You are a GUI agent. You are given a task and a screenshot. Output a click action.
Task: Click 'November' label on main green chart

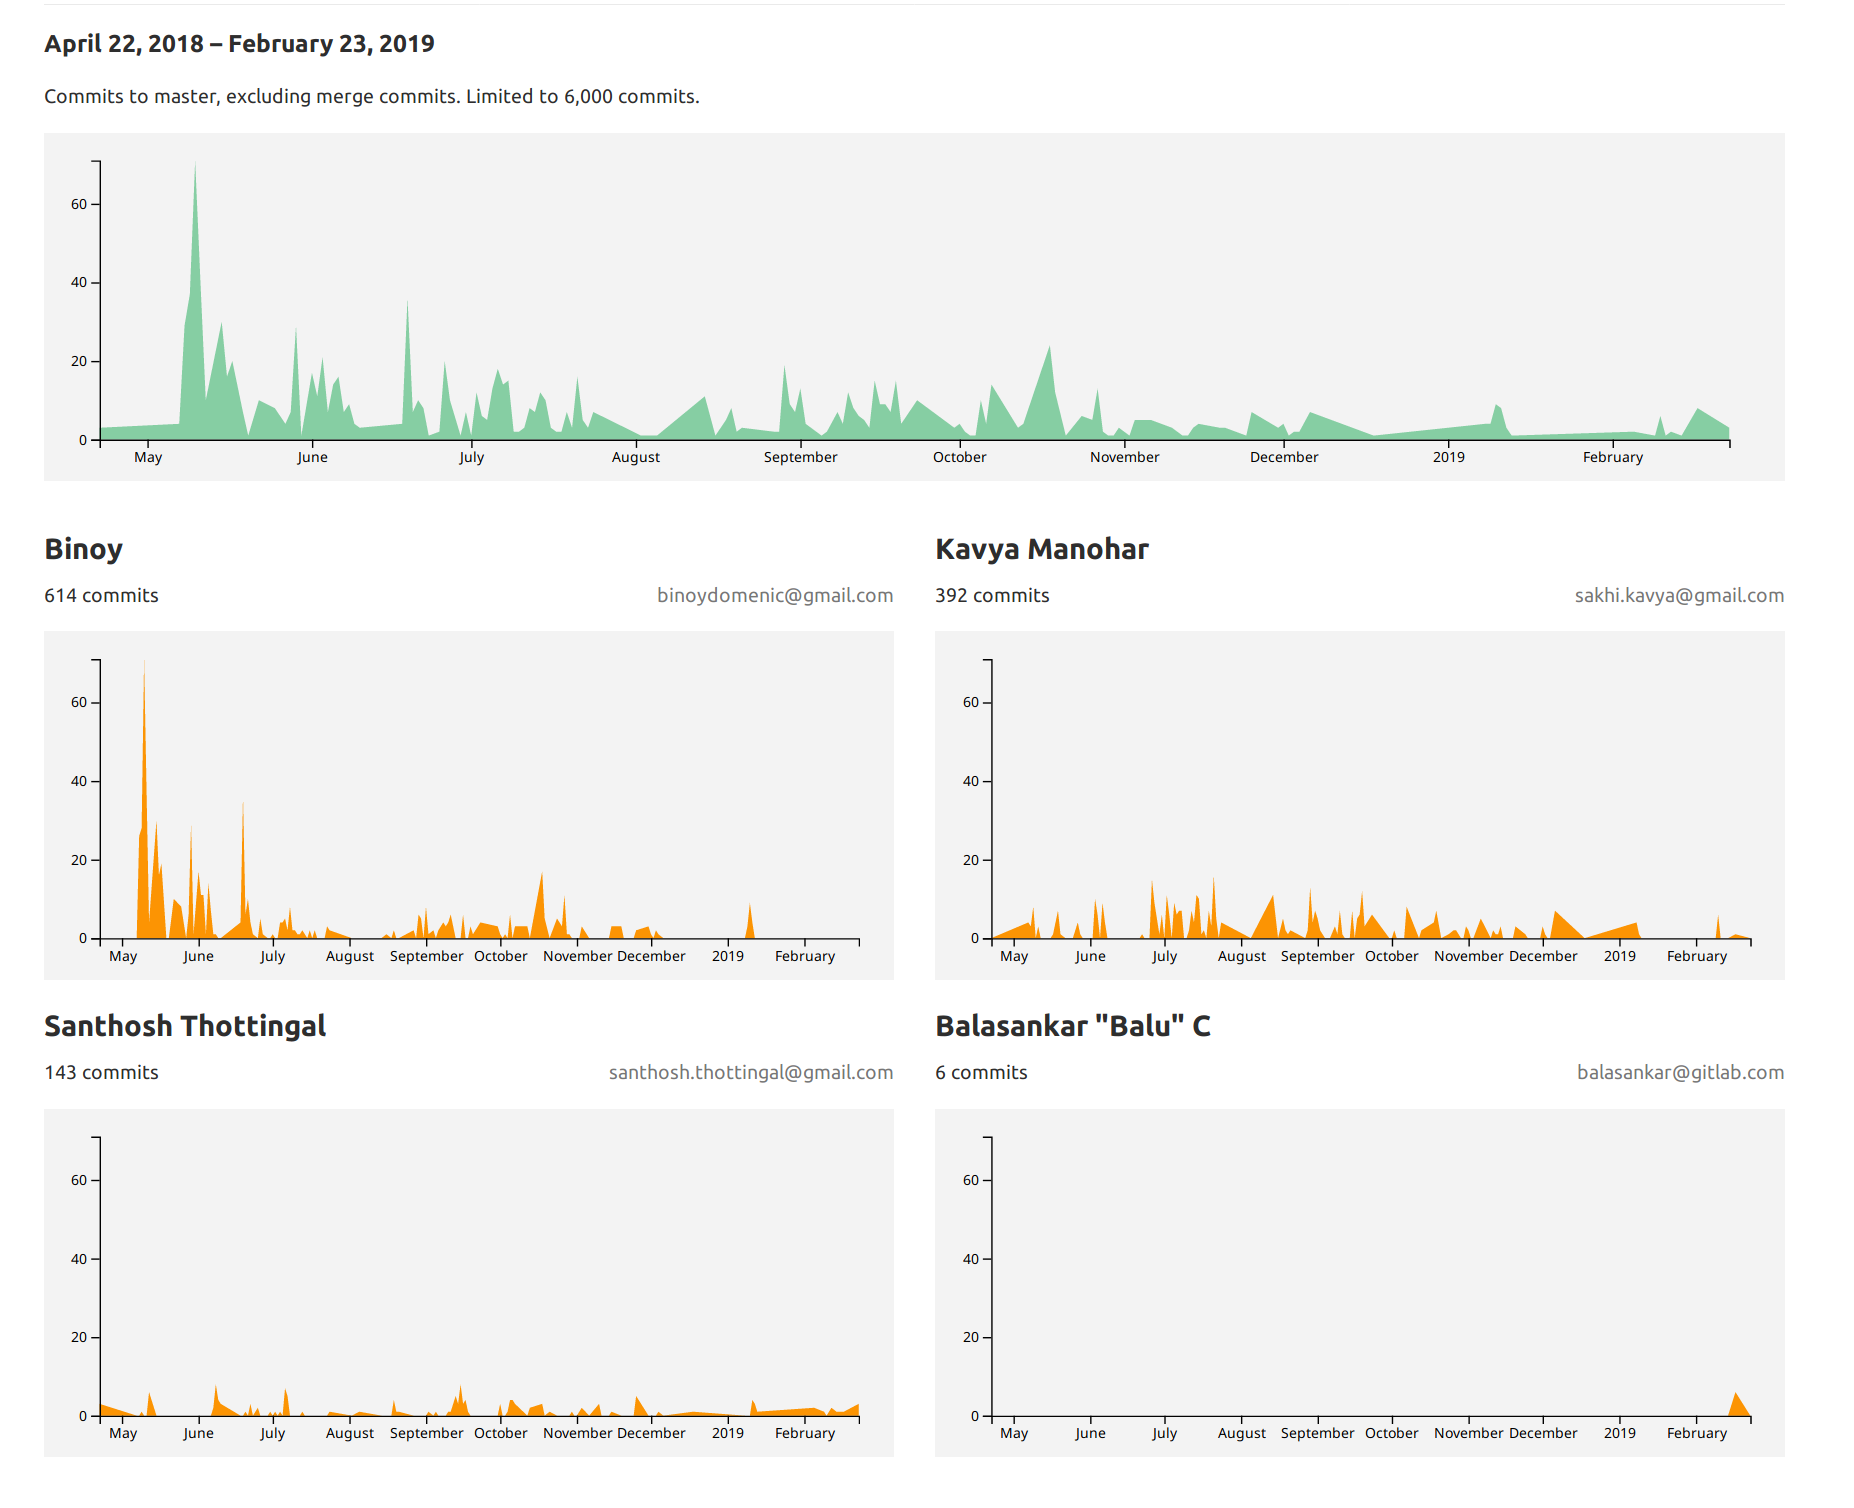tap(1125, 457)
